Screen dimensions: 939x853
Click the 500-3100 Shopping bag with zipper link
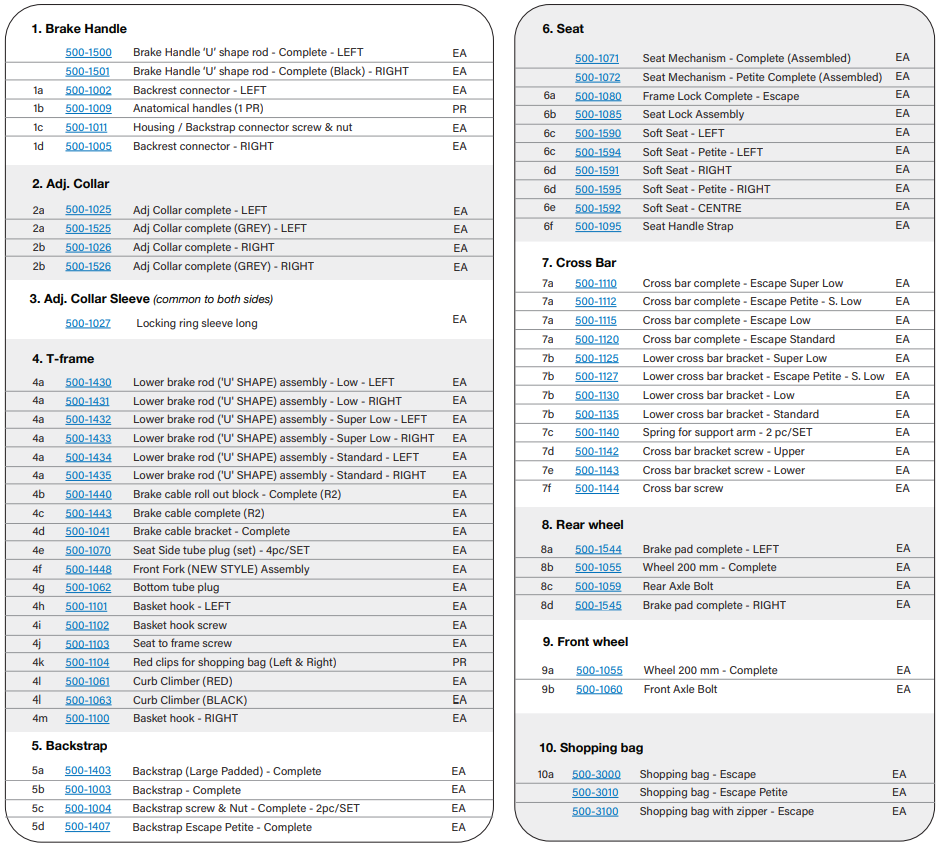pos(595,812)
